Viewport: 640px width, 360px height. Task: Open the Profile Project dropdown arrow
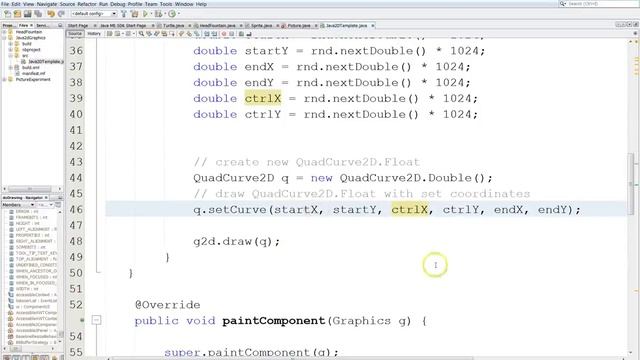tap(178, 14)
